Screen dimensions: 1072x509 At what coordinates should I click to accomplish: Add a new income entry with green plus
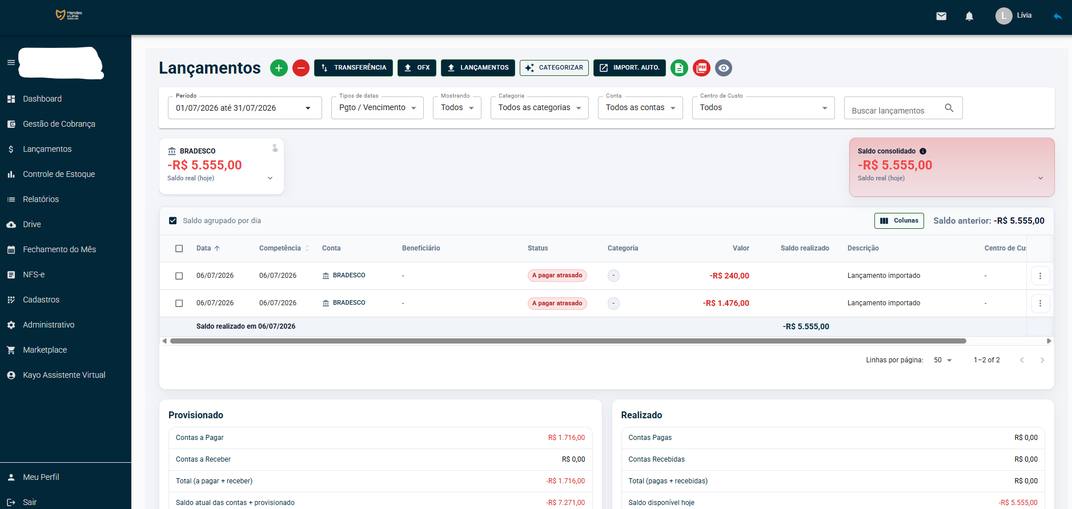278,68
